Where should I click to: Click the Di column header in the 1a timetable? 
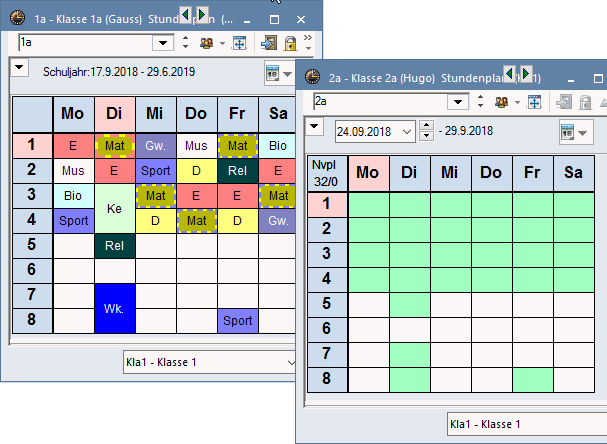[x=115, y=114]
